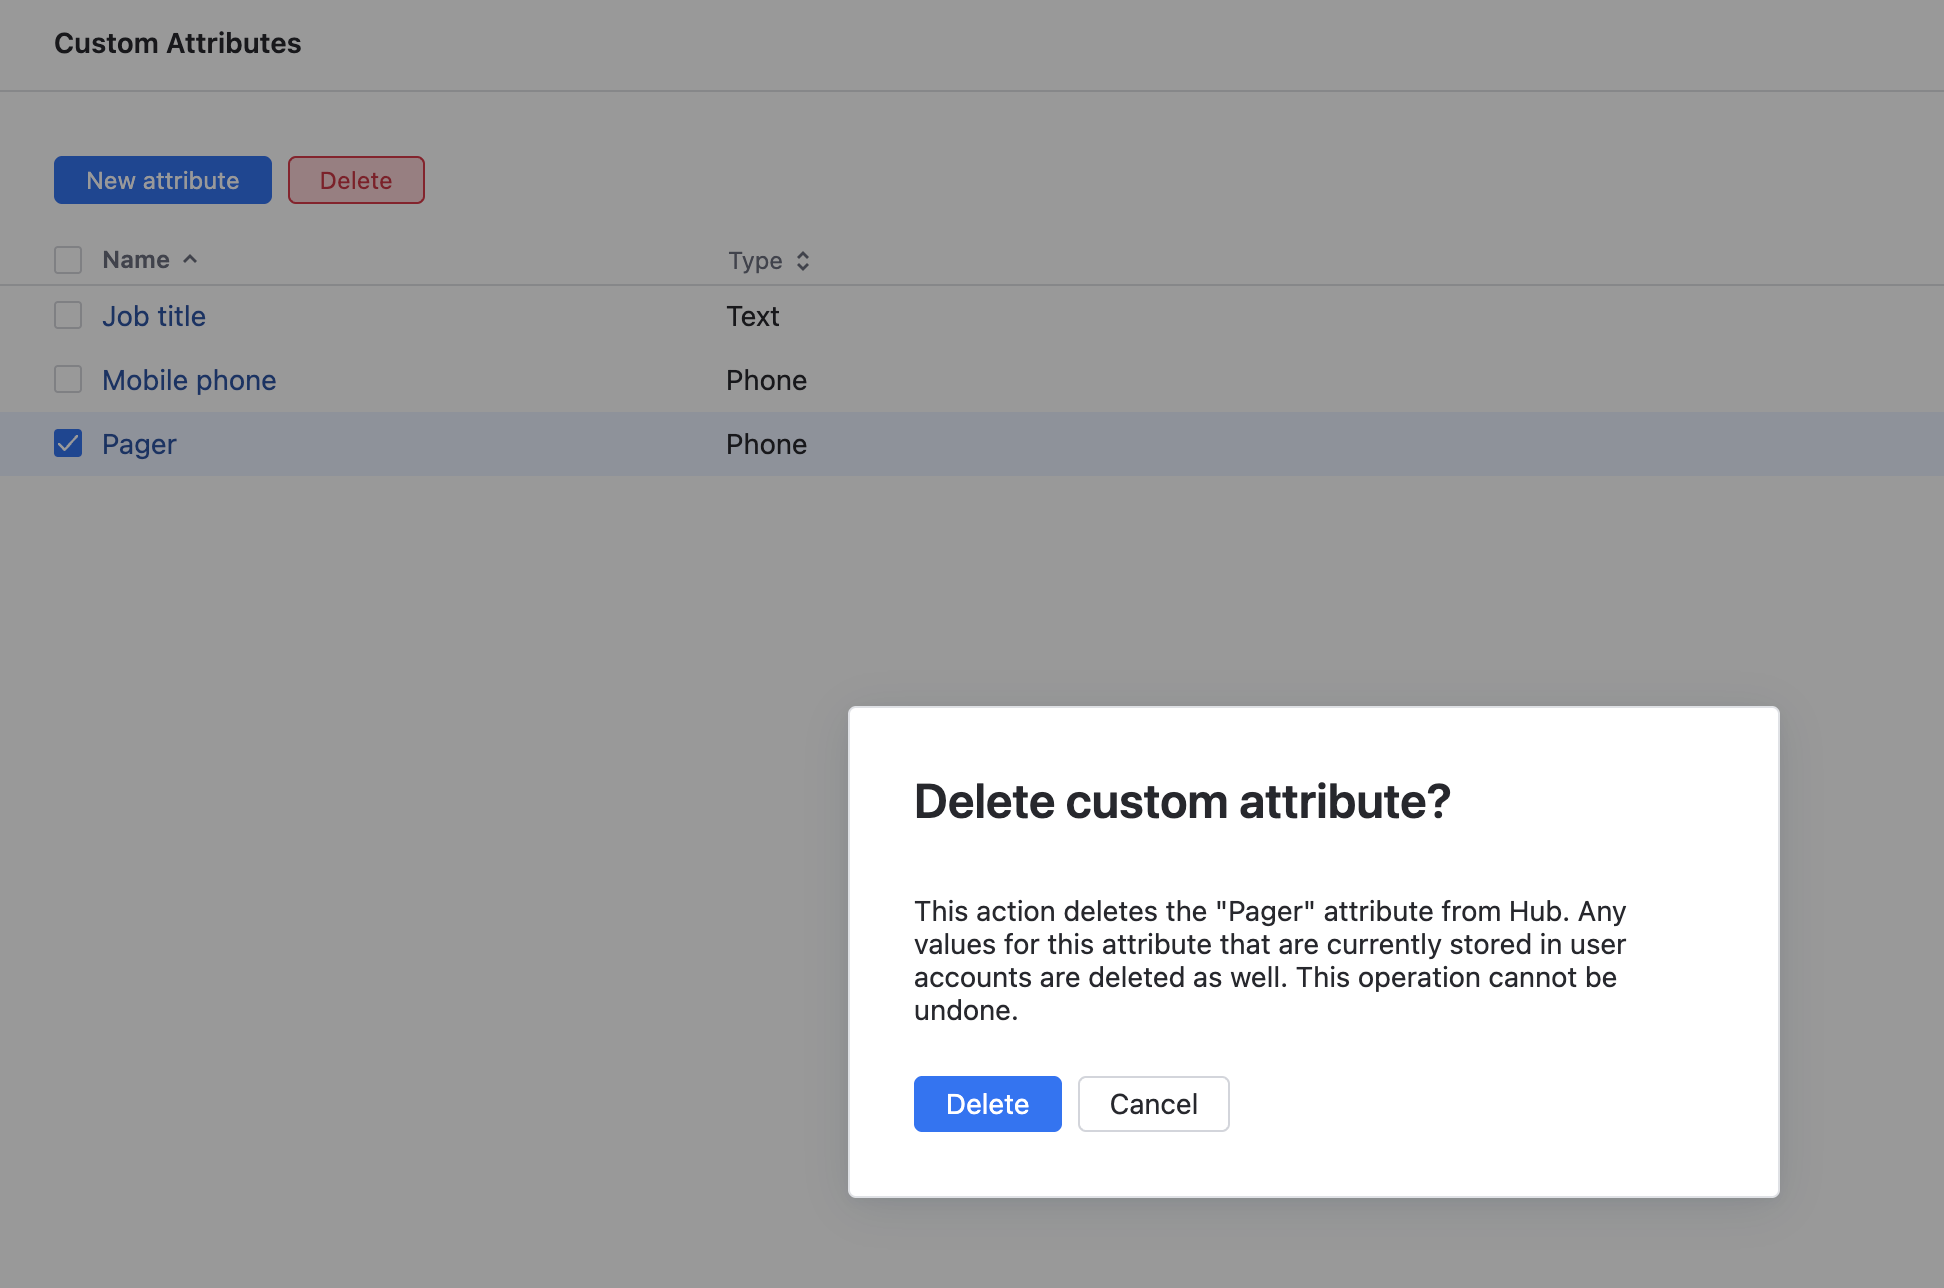Screen dimensions: 1944x1288
Task: Click the dialog title Delete custom attribute
Action: pos(1182,801)
